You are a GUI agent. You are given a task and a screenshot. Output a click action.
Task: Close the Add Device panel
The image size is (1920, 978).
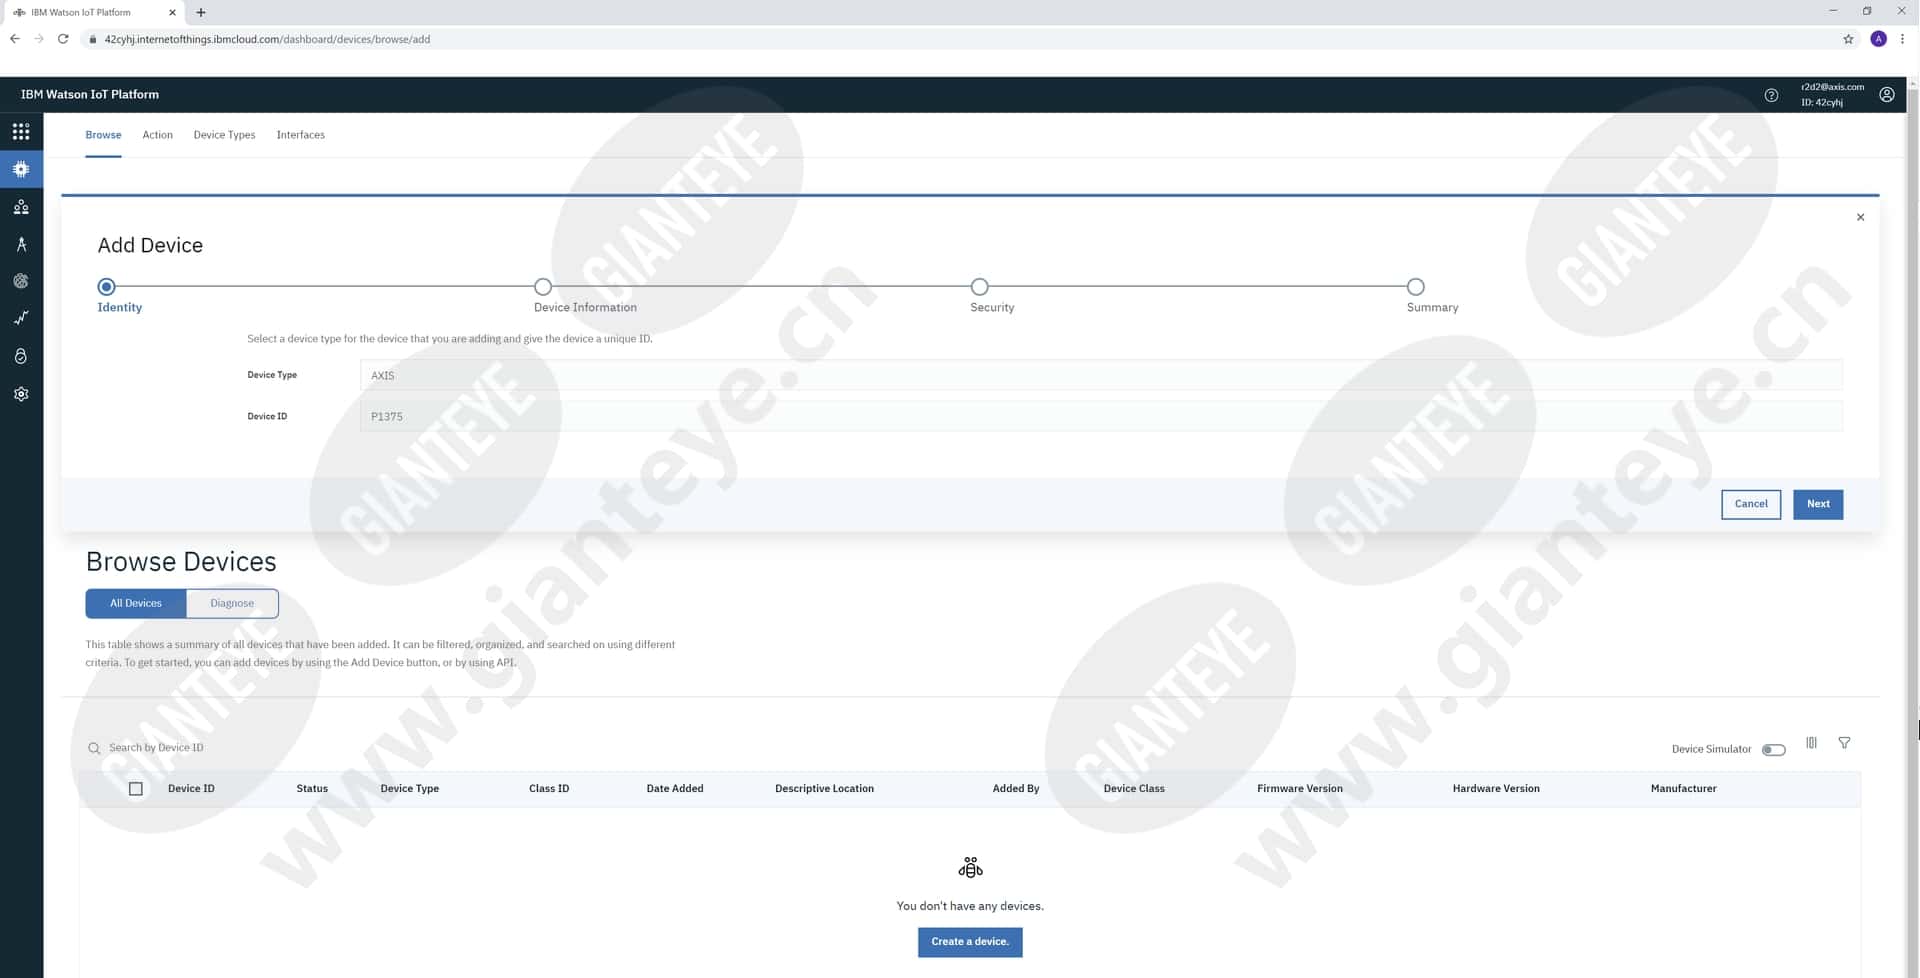pyautogui.click(x=1860, y=217)
